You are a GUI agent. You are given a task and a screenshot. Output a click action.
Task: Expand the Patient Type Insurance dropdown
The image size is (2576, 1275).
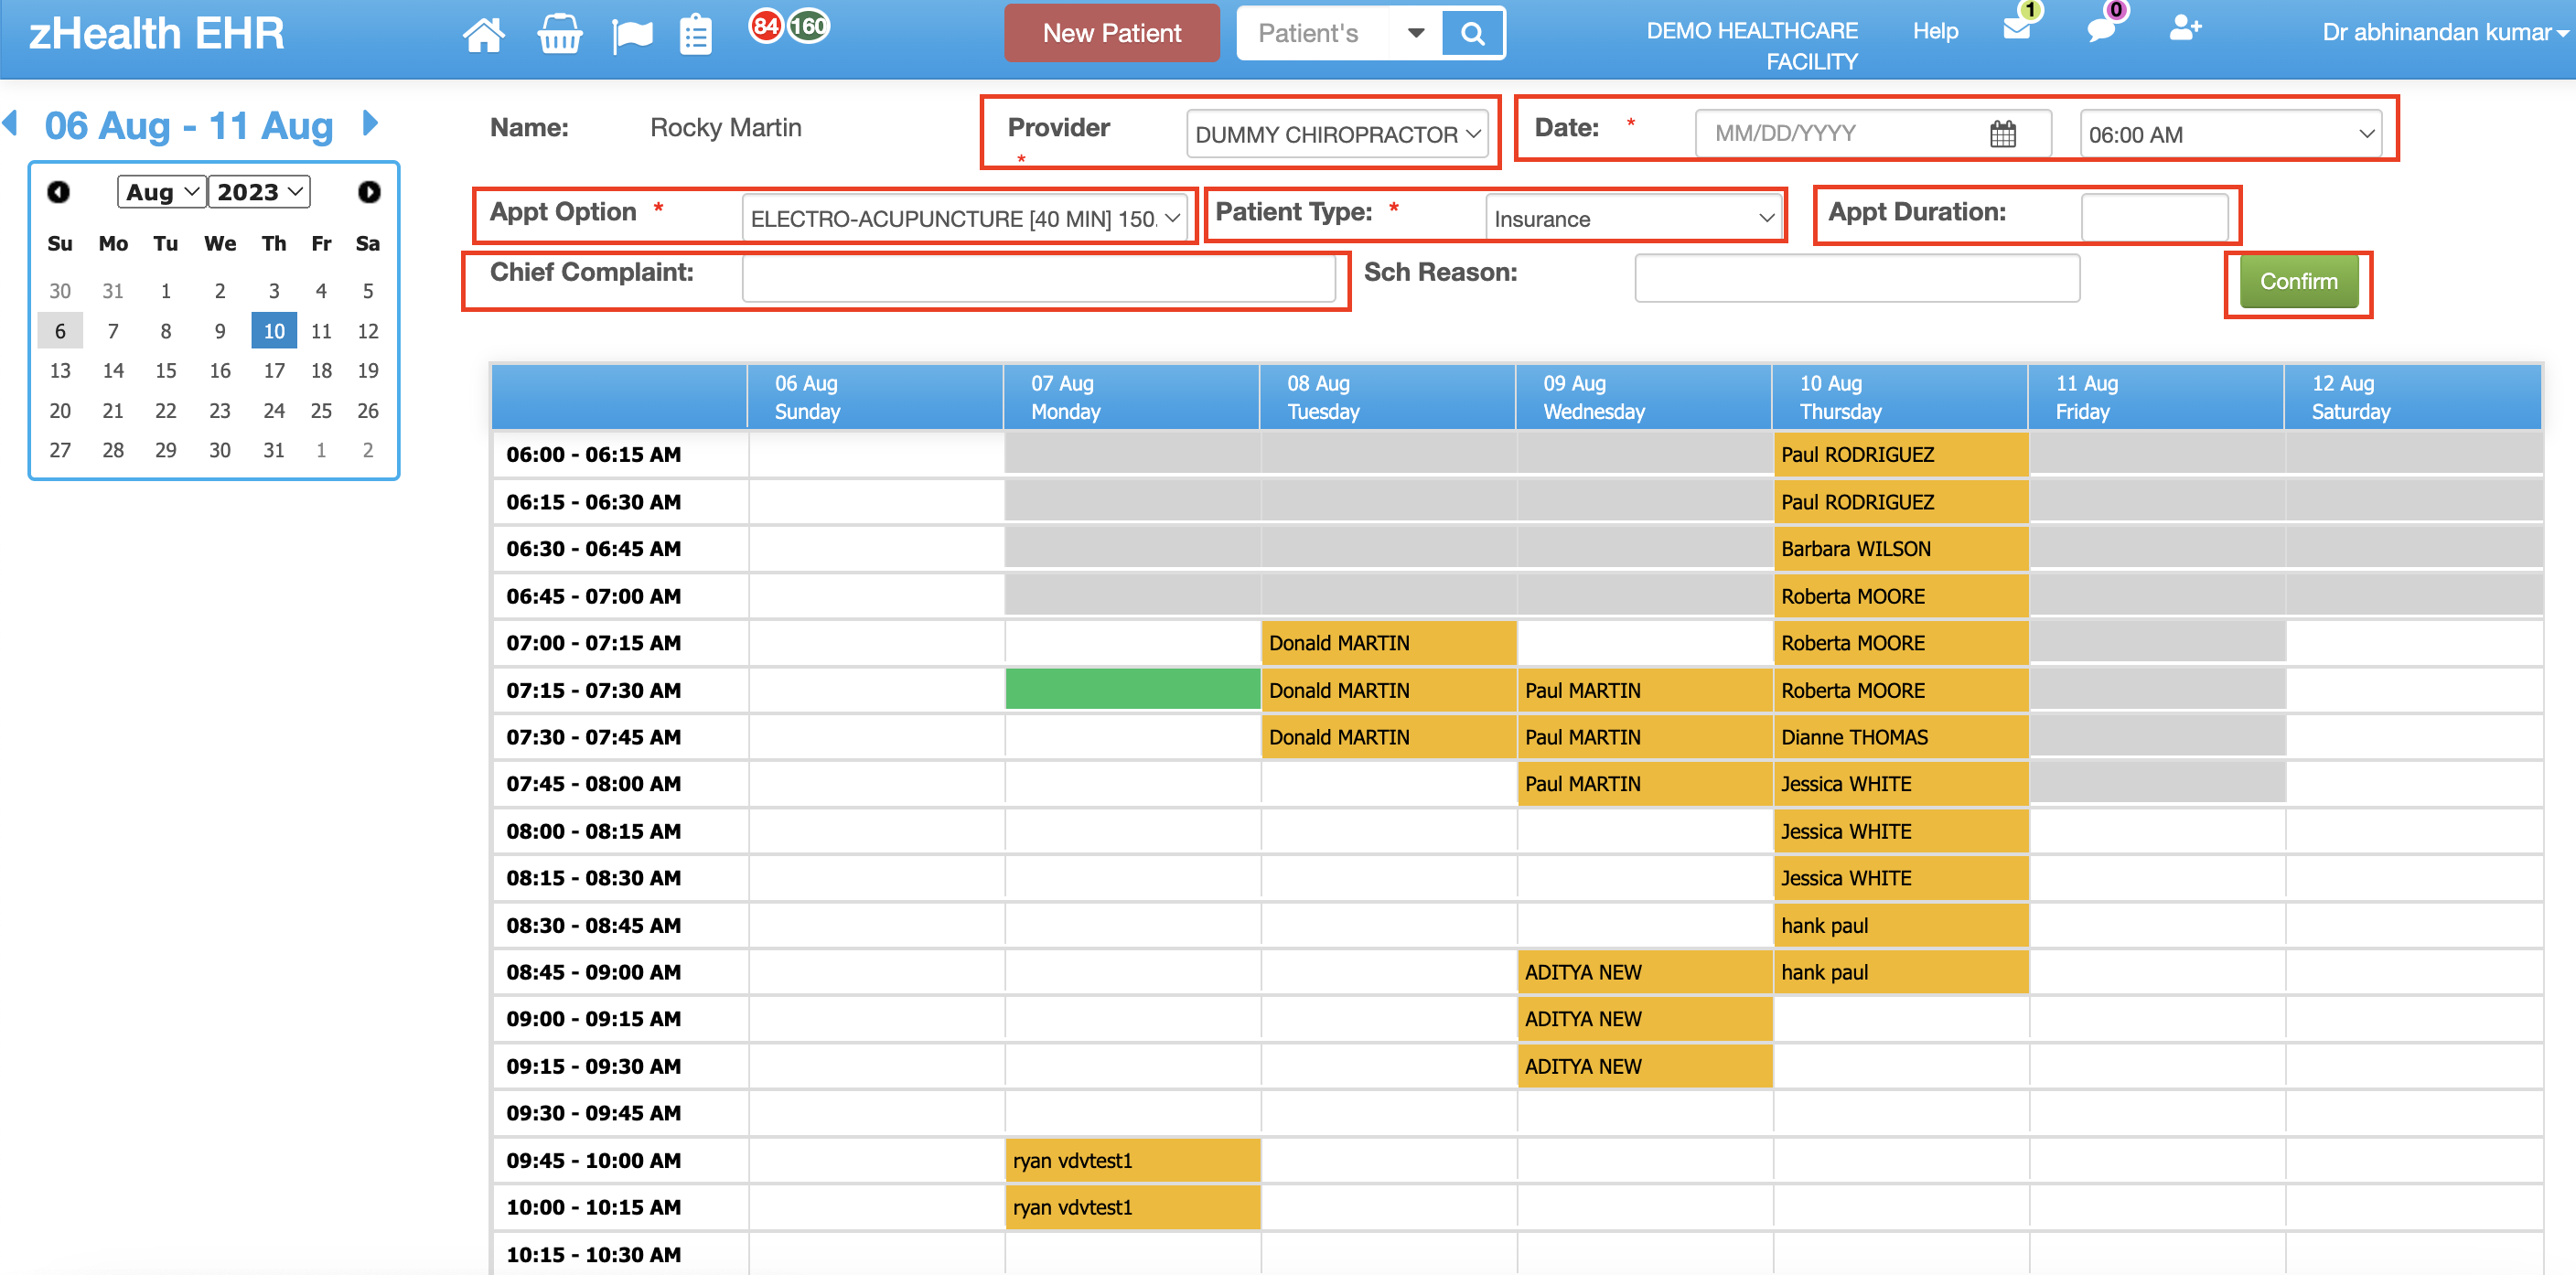point(1633,218)
